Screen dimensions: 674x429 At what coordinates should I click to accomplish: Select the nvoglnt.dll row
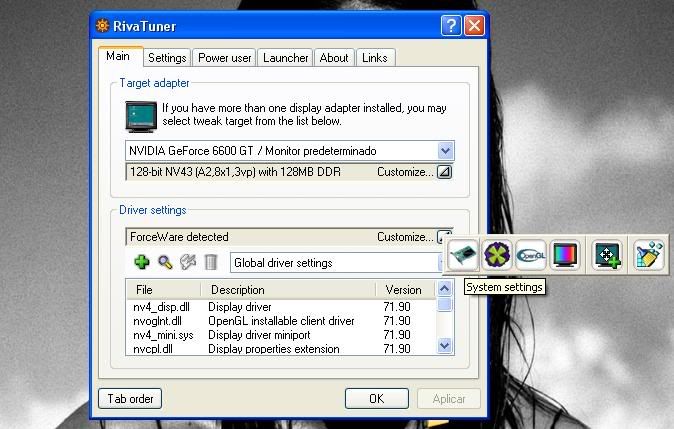point(281,321)
